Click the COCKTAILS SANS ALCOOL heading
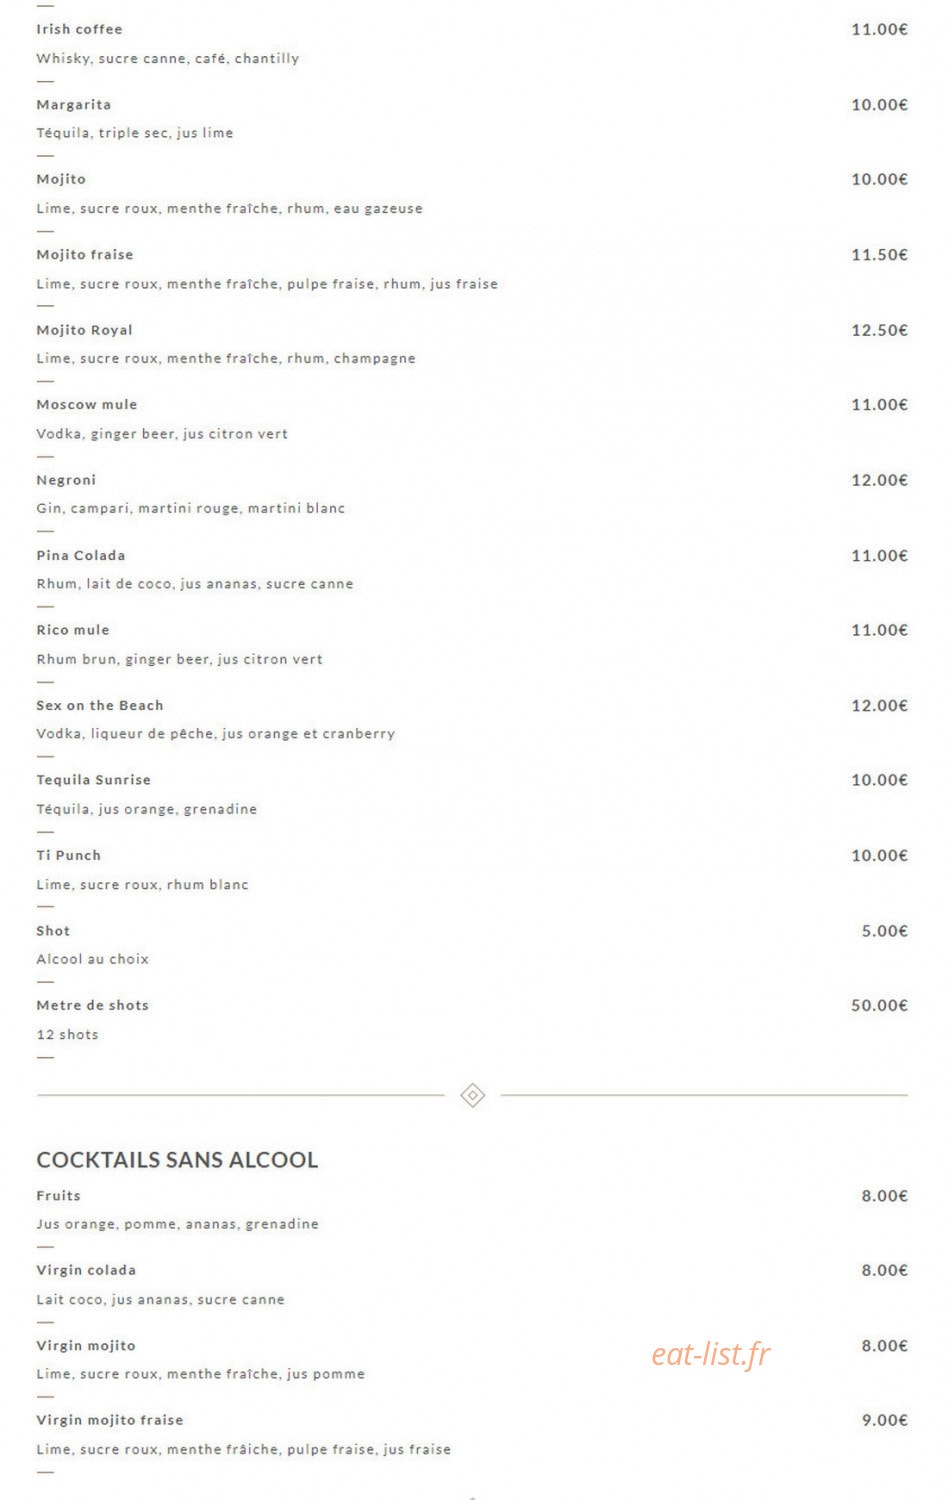The image size is (948, 1500). (x=177, y=1160)
